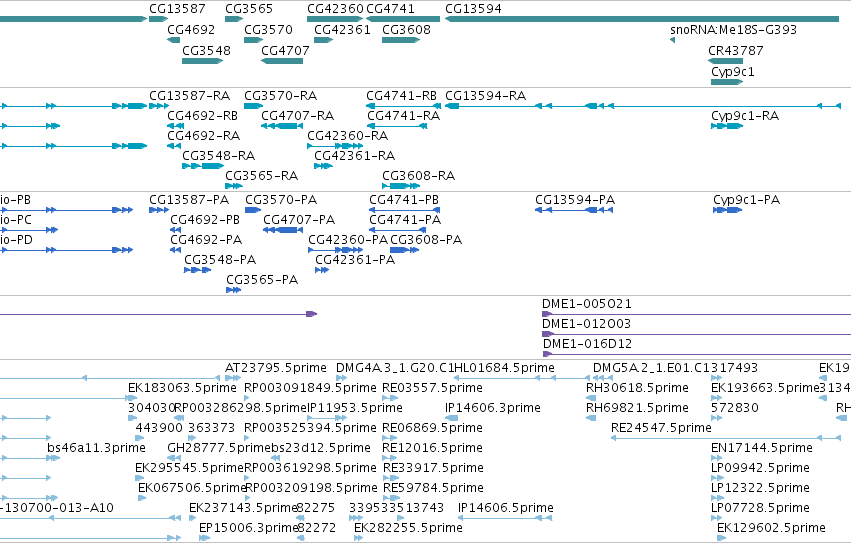This screenshot has height=543, width=851.
Task: Click the DME1-016D12 clone label
Action: [587, 344]
